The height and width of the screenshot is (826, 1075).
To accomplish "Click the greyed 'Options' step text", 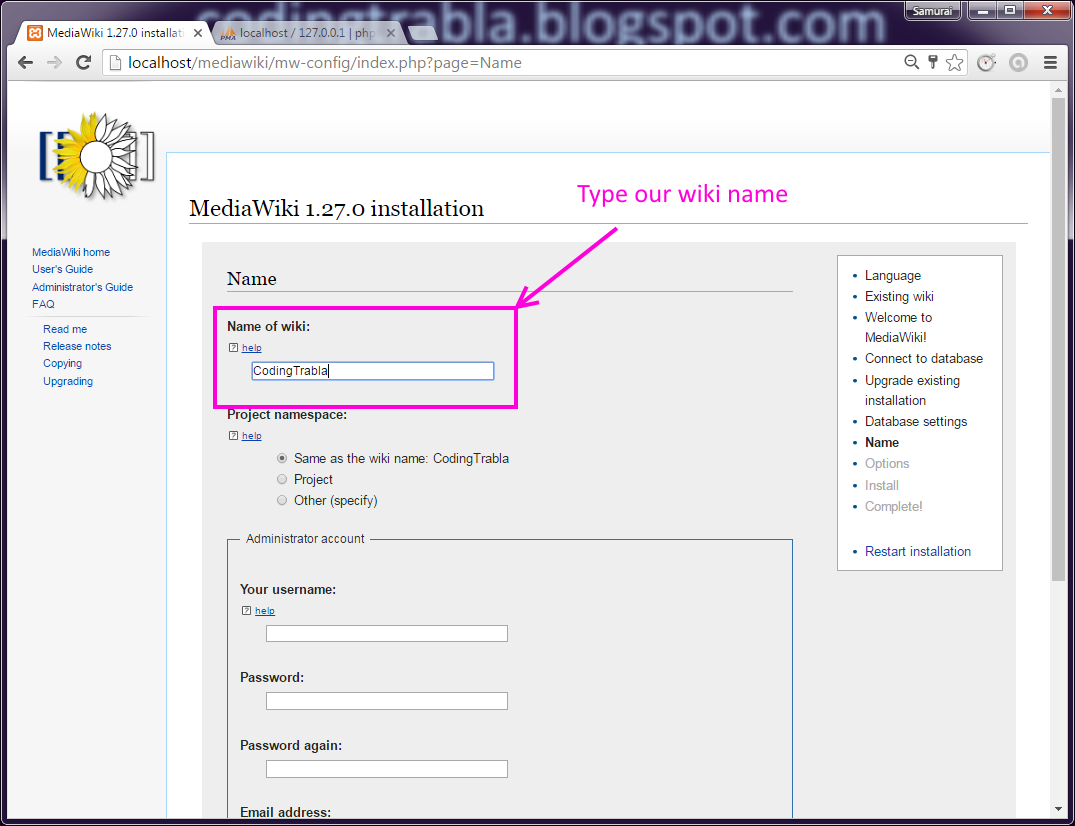I will point(886,463).
